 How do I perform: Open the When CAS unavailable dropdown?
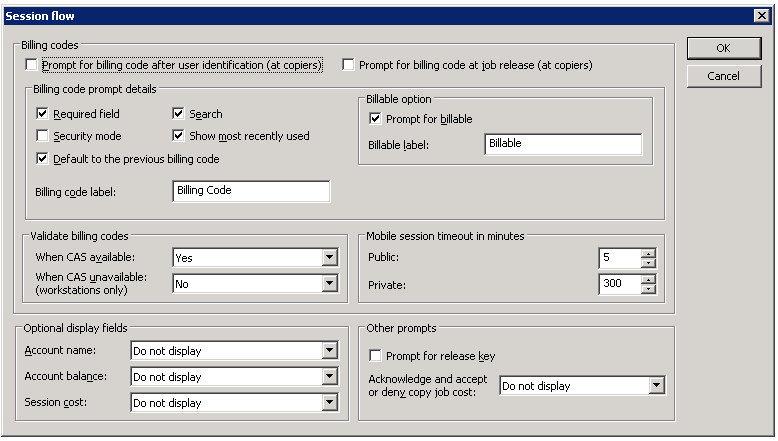coord(330,284)
